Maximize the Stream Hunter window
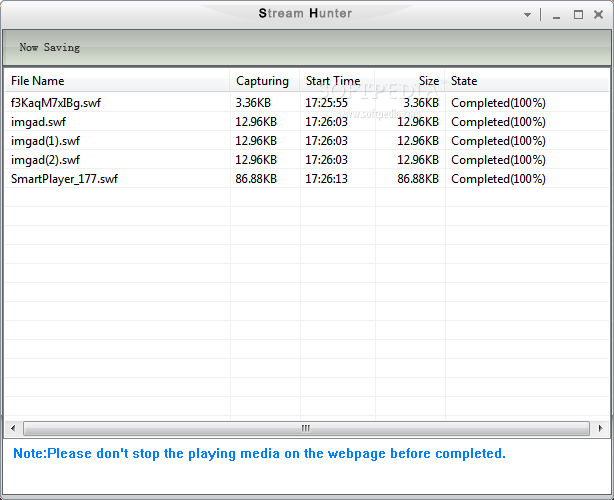Screen dimensions: 614x500 click(x=578, y=15)
